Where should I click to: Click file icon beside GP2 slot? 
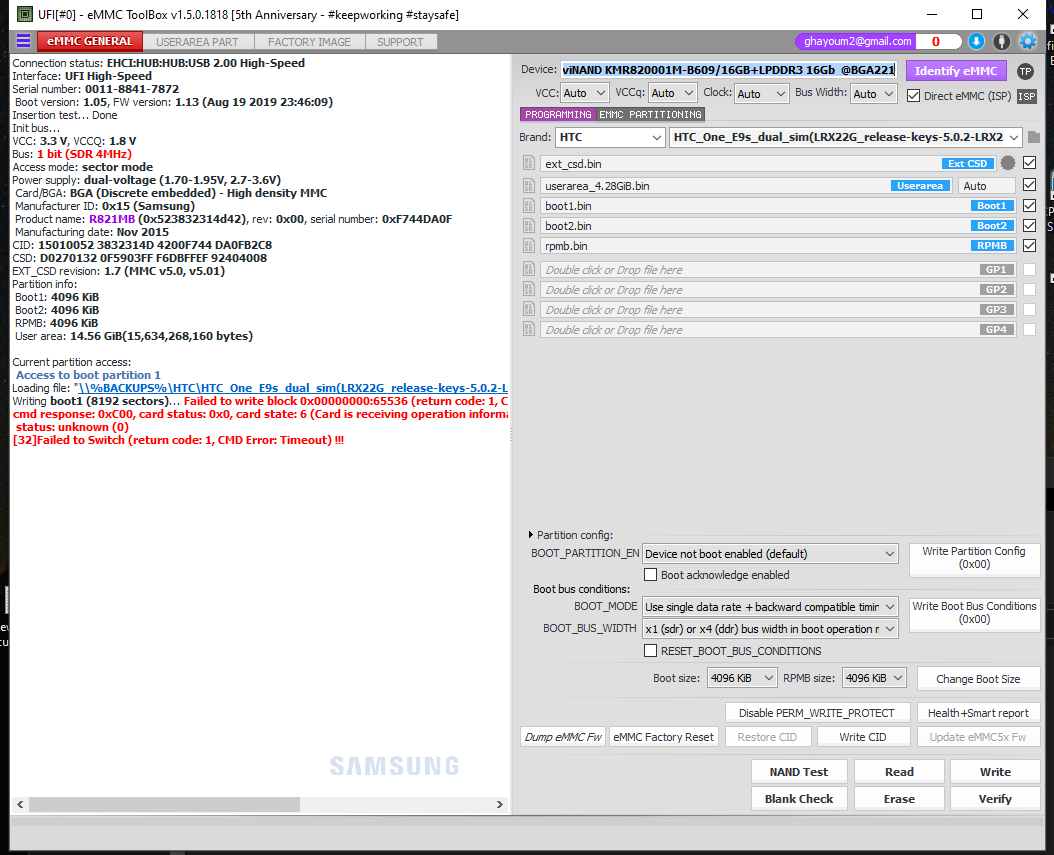[x=529, y=290]
